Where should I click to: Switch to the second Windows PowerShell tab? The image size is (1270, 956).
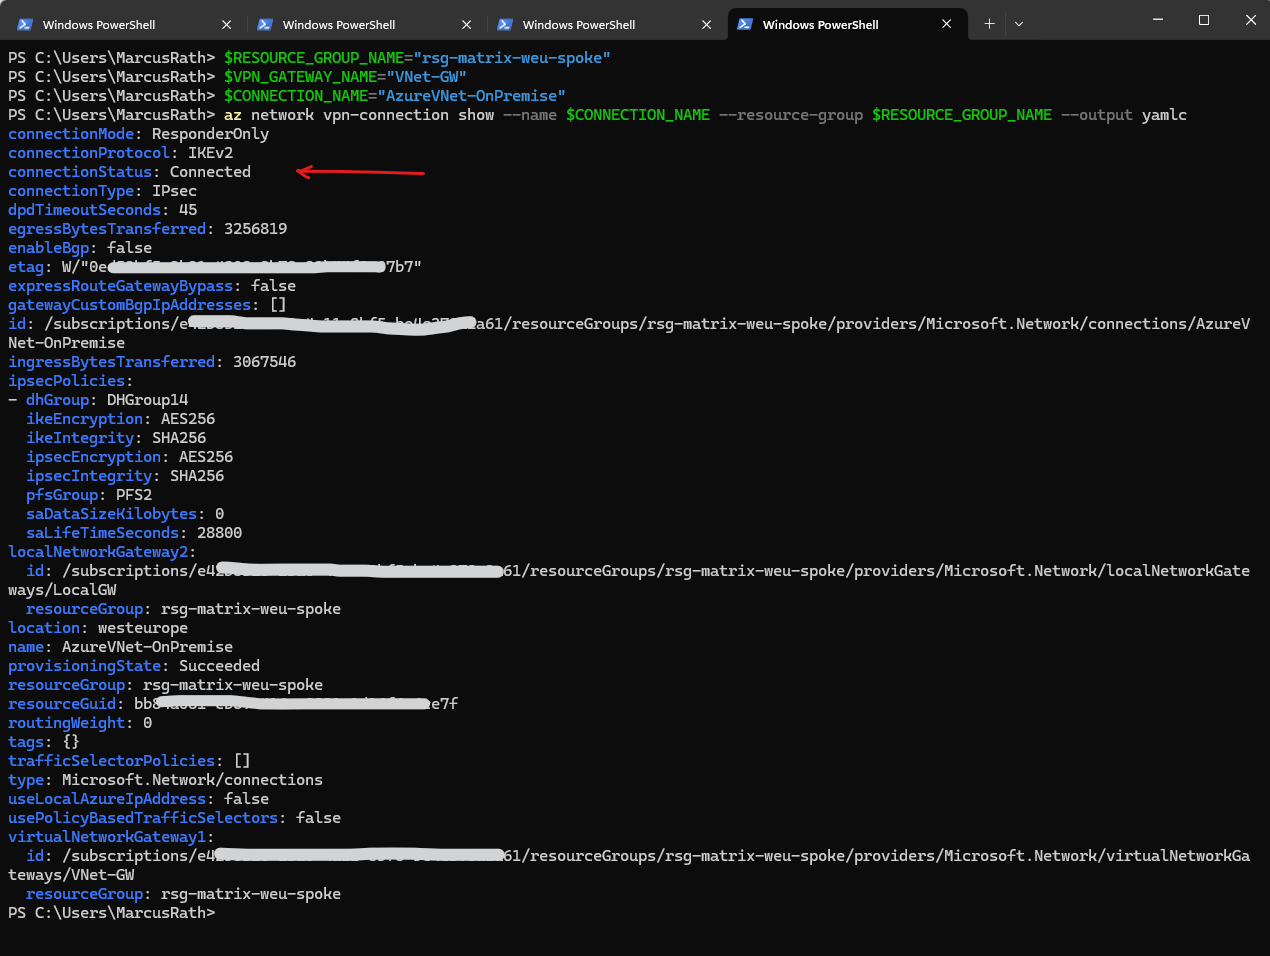(x=364, y=24)
